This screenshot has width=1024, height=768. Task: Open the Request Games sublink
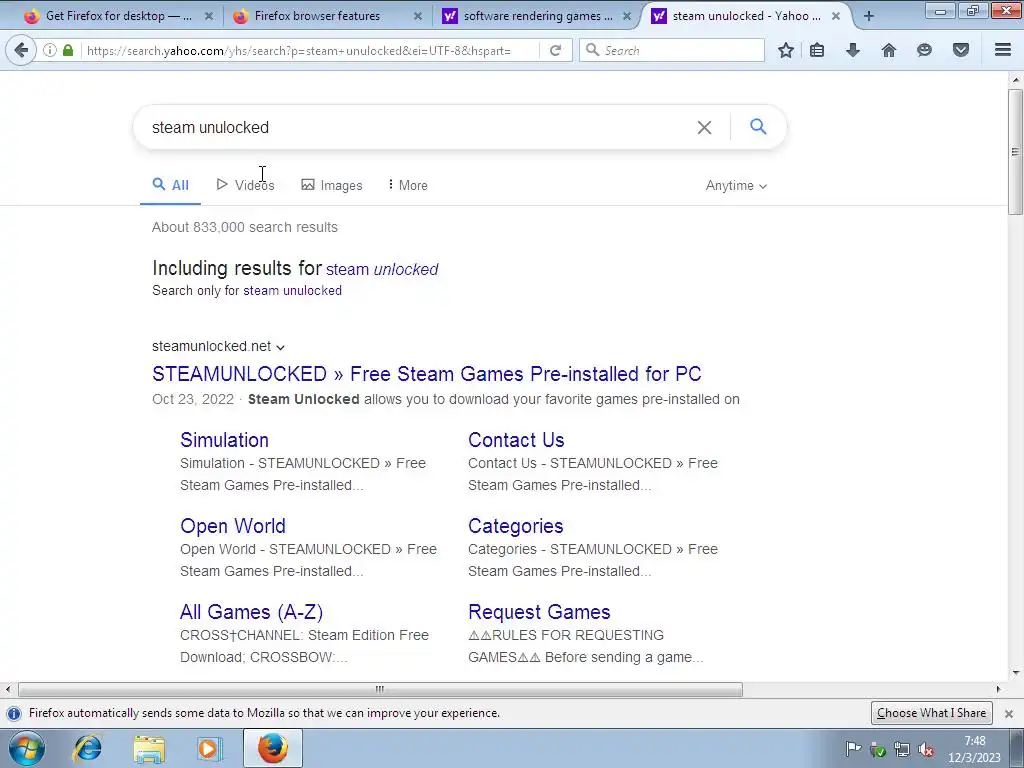[x=539, y=613]
